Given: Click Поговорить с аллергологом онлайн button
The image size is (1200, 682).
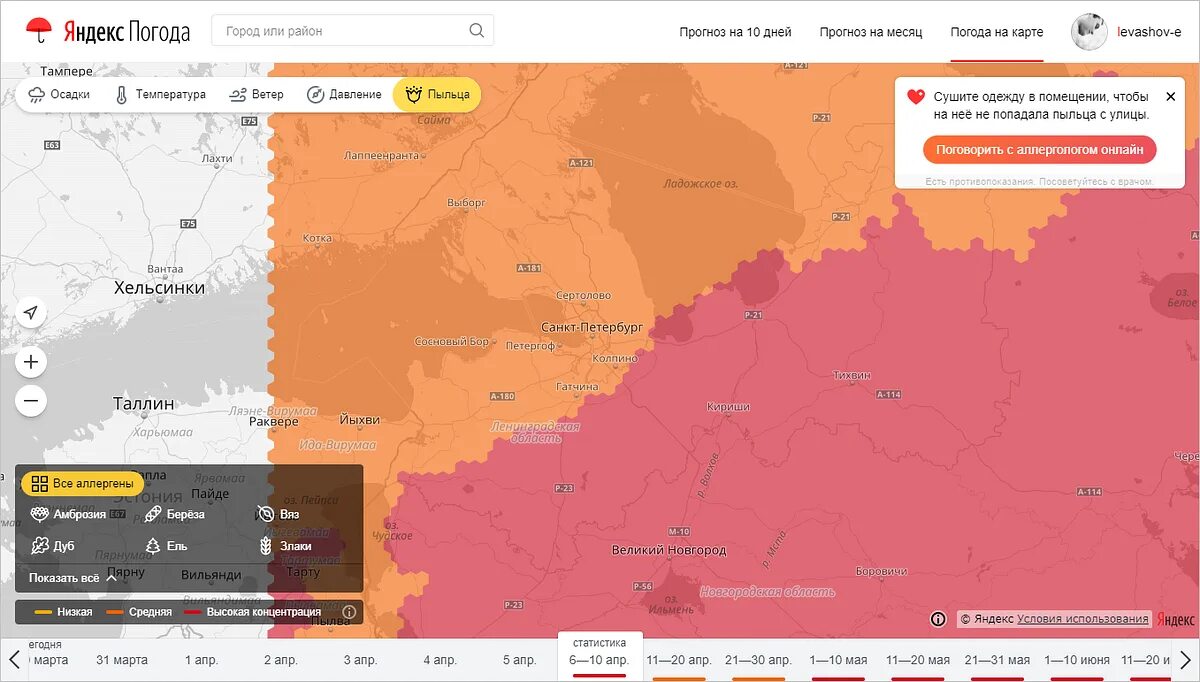Looking at the screenshot, I should (x=1040, y=150).
